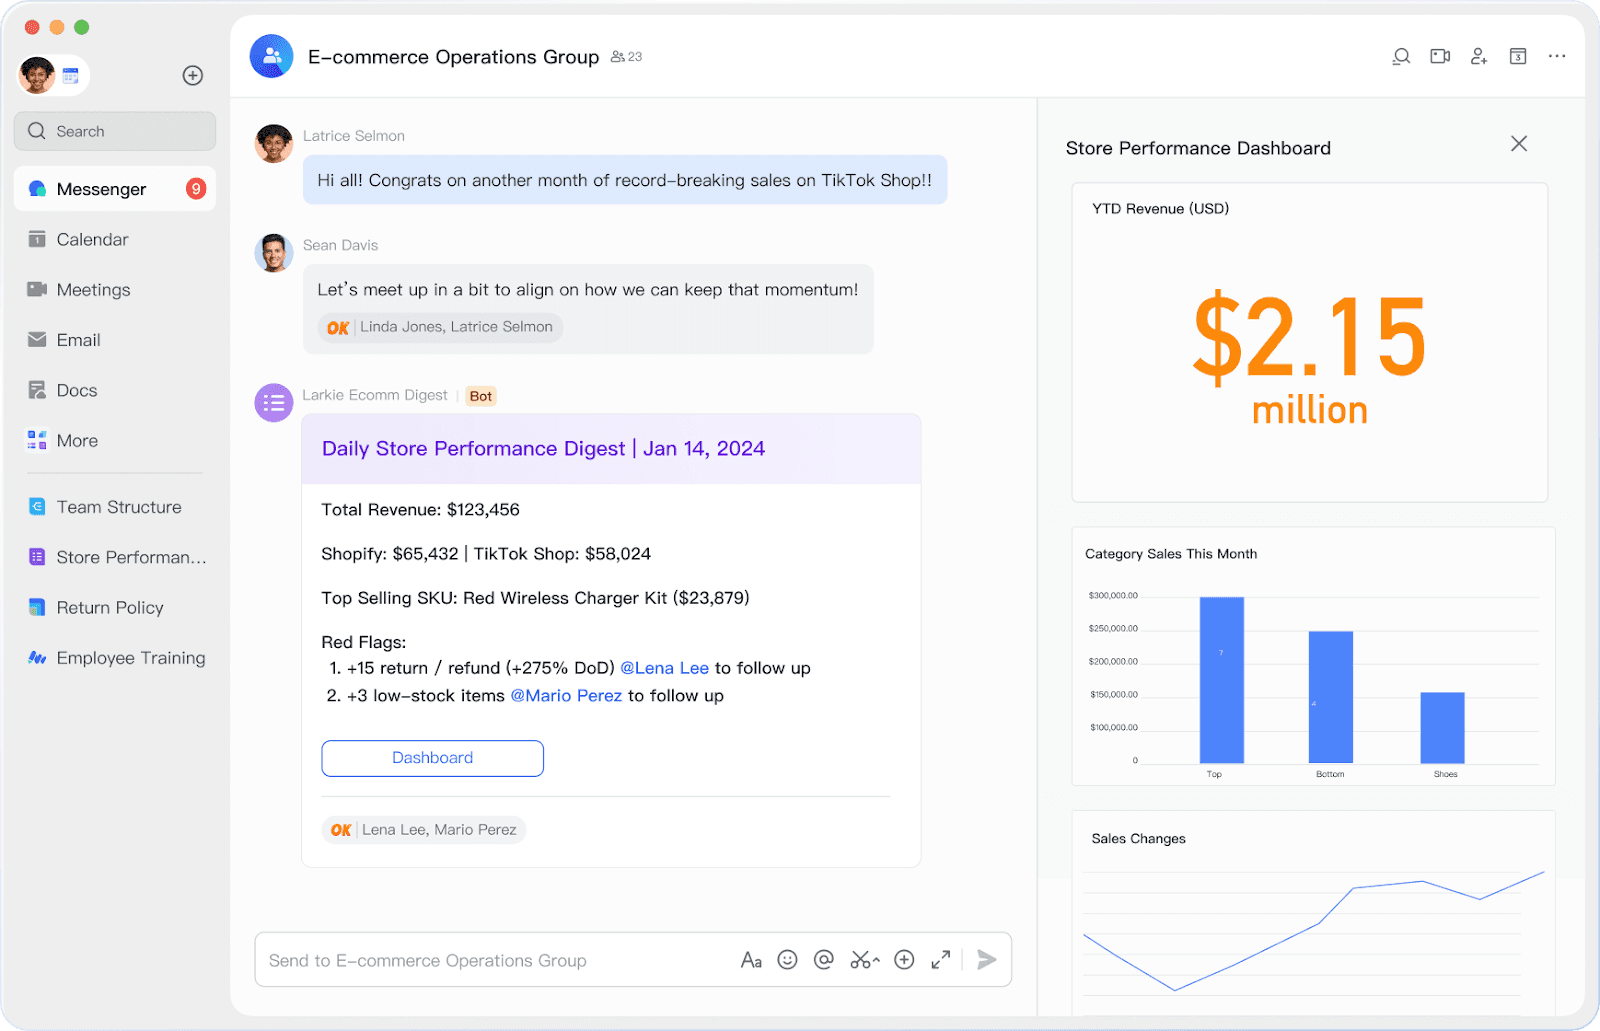Add members to E-commerce Operations Group
The image size is (1600, 1031).
click(x=1478, y=56)
